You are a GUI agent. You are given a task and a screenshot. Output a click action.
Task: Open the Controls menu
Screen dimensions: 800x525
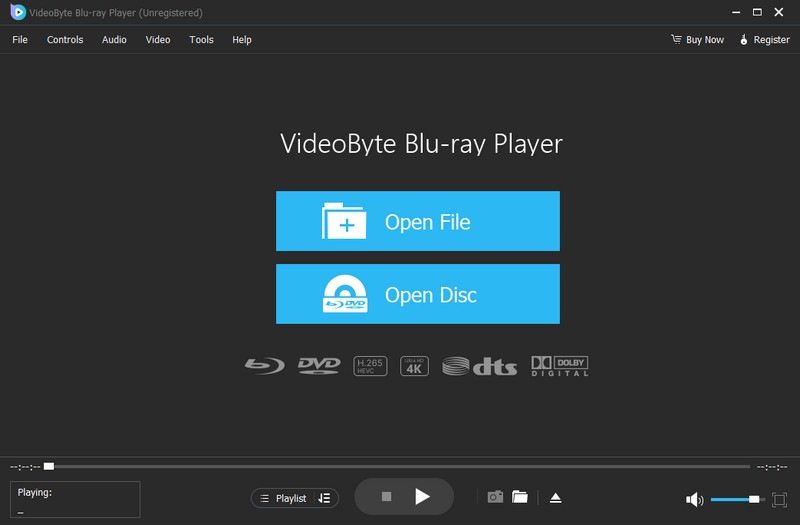65,40
